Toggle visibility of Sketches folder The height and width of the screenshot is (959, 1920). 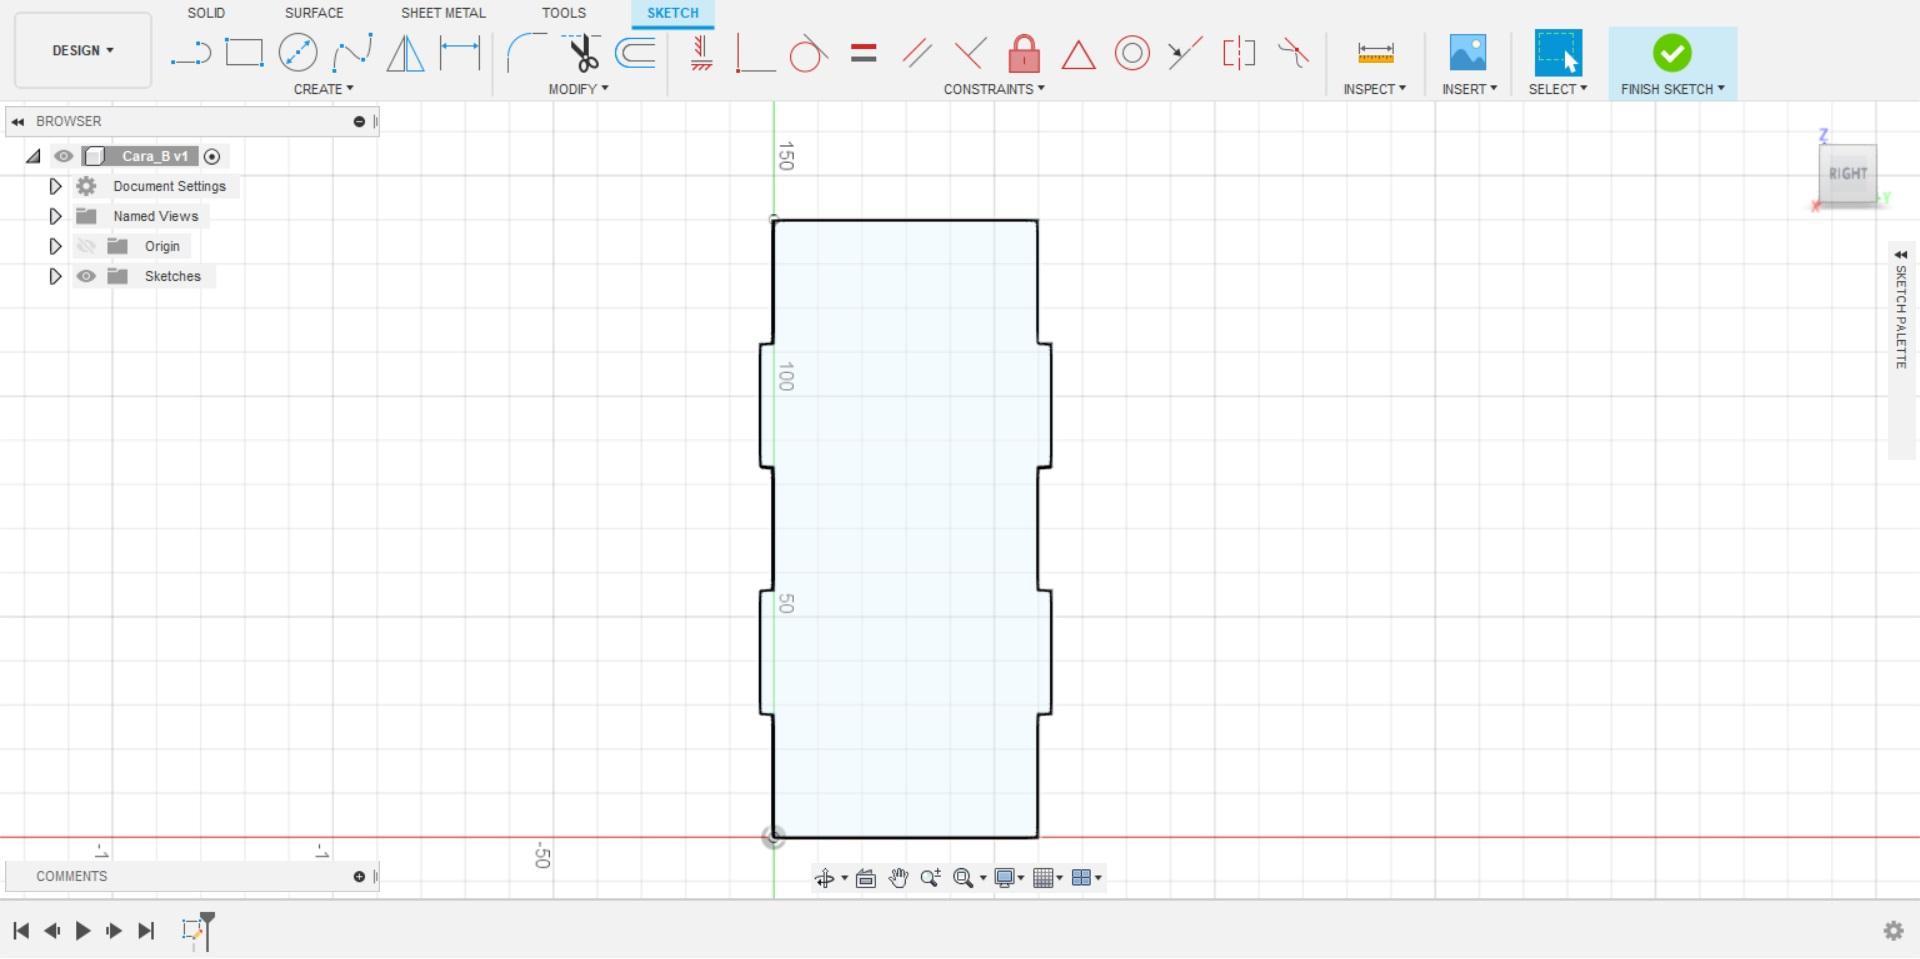[x=86, y=276]
